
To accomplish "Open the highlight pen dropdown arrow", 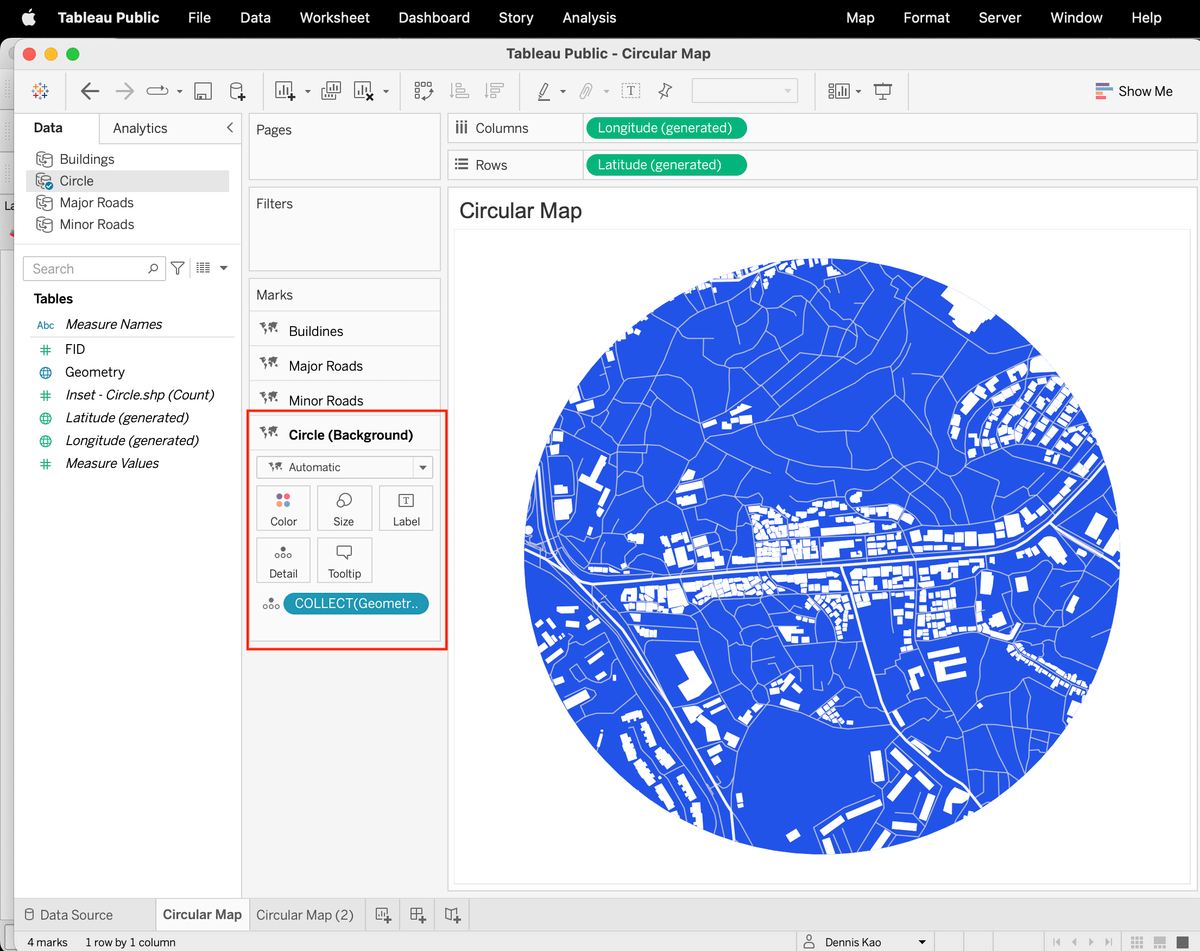I will 563,92.
